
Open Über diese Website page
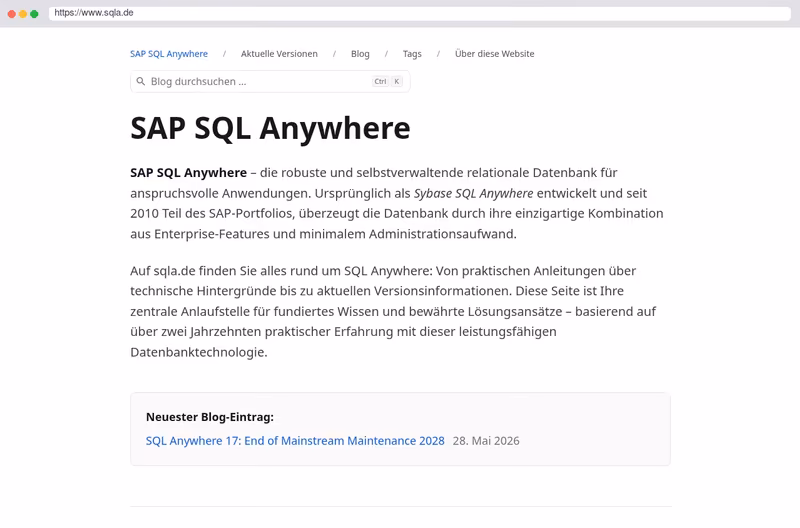pos(494,54)
